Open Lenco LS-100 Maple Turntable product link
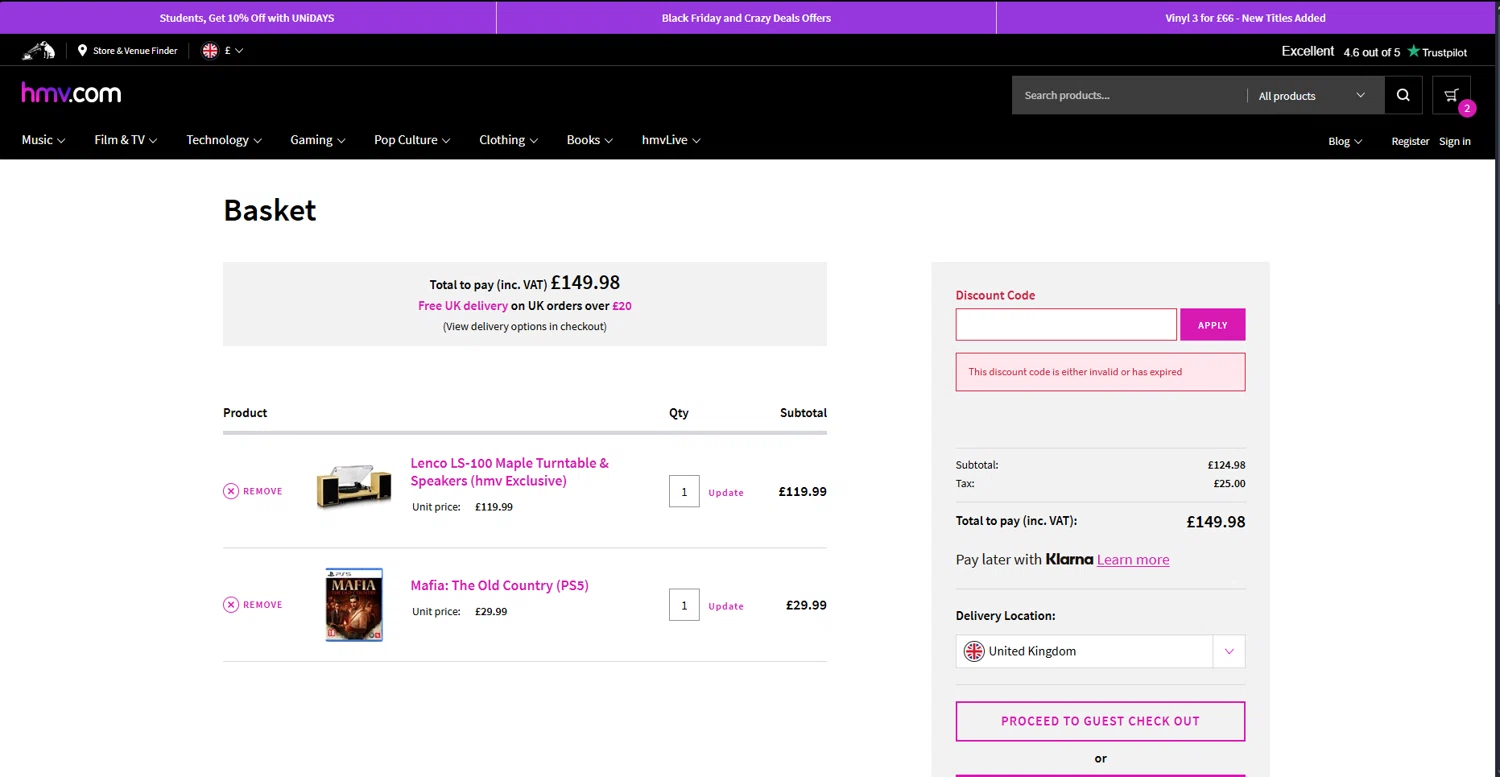1500x777 pixels. (509, 472)
